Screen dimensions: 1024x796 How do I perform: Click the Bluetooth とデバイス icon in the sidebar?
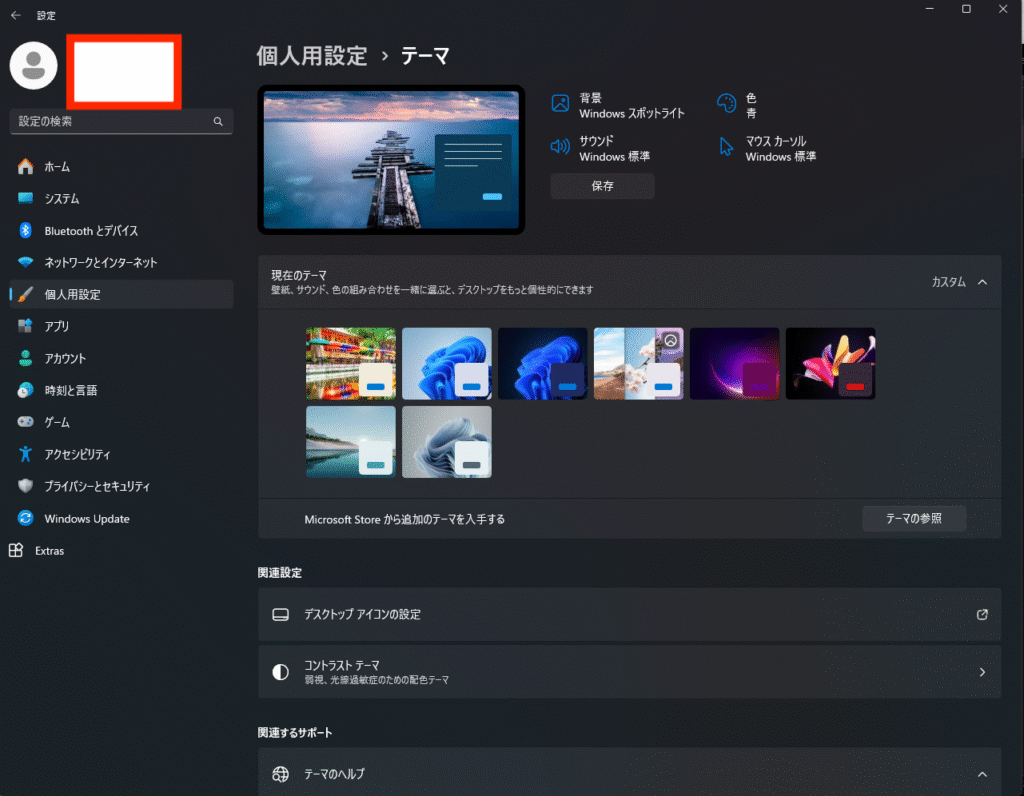point(26,231)
